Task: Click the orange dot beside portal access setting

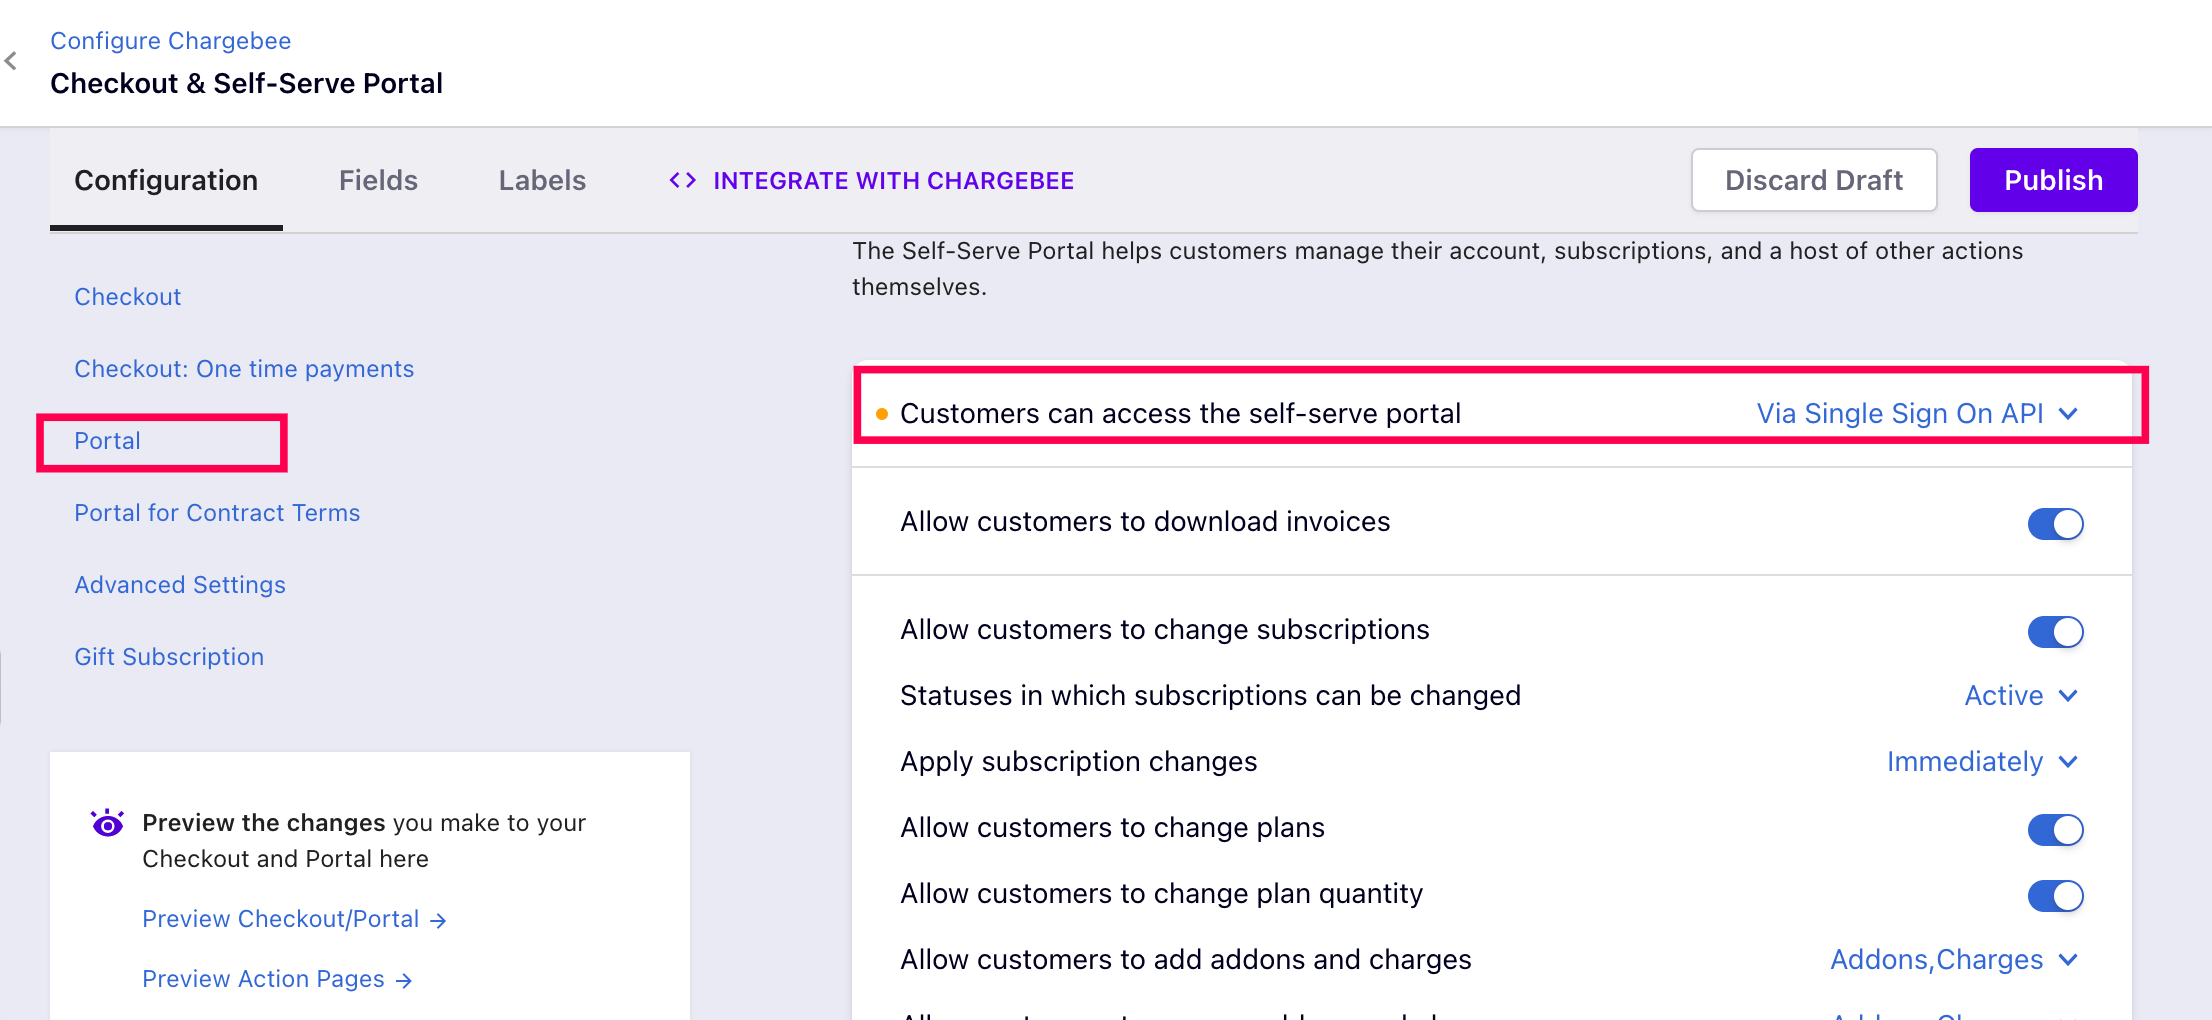Action: point(882,414)
